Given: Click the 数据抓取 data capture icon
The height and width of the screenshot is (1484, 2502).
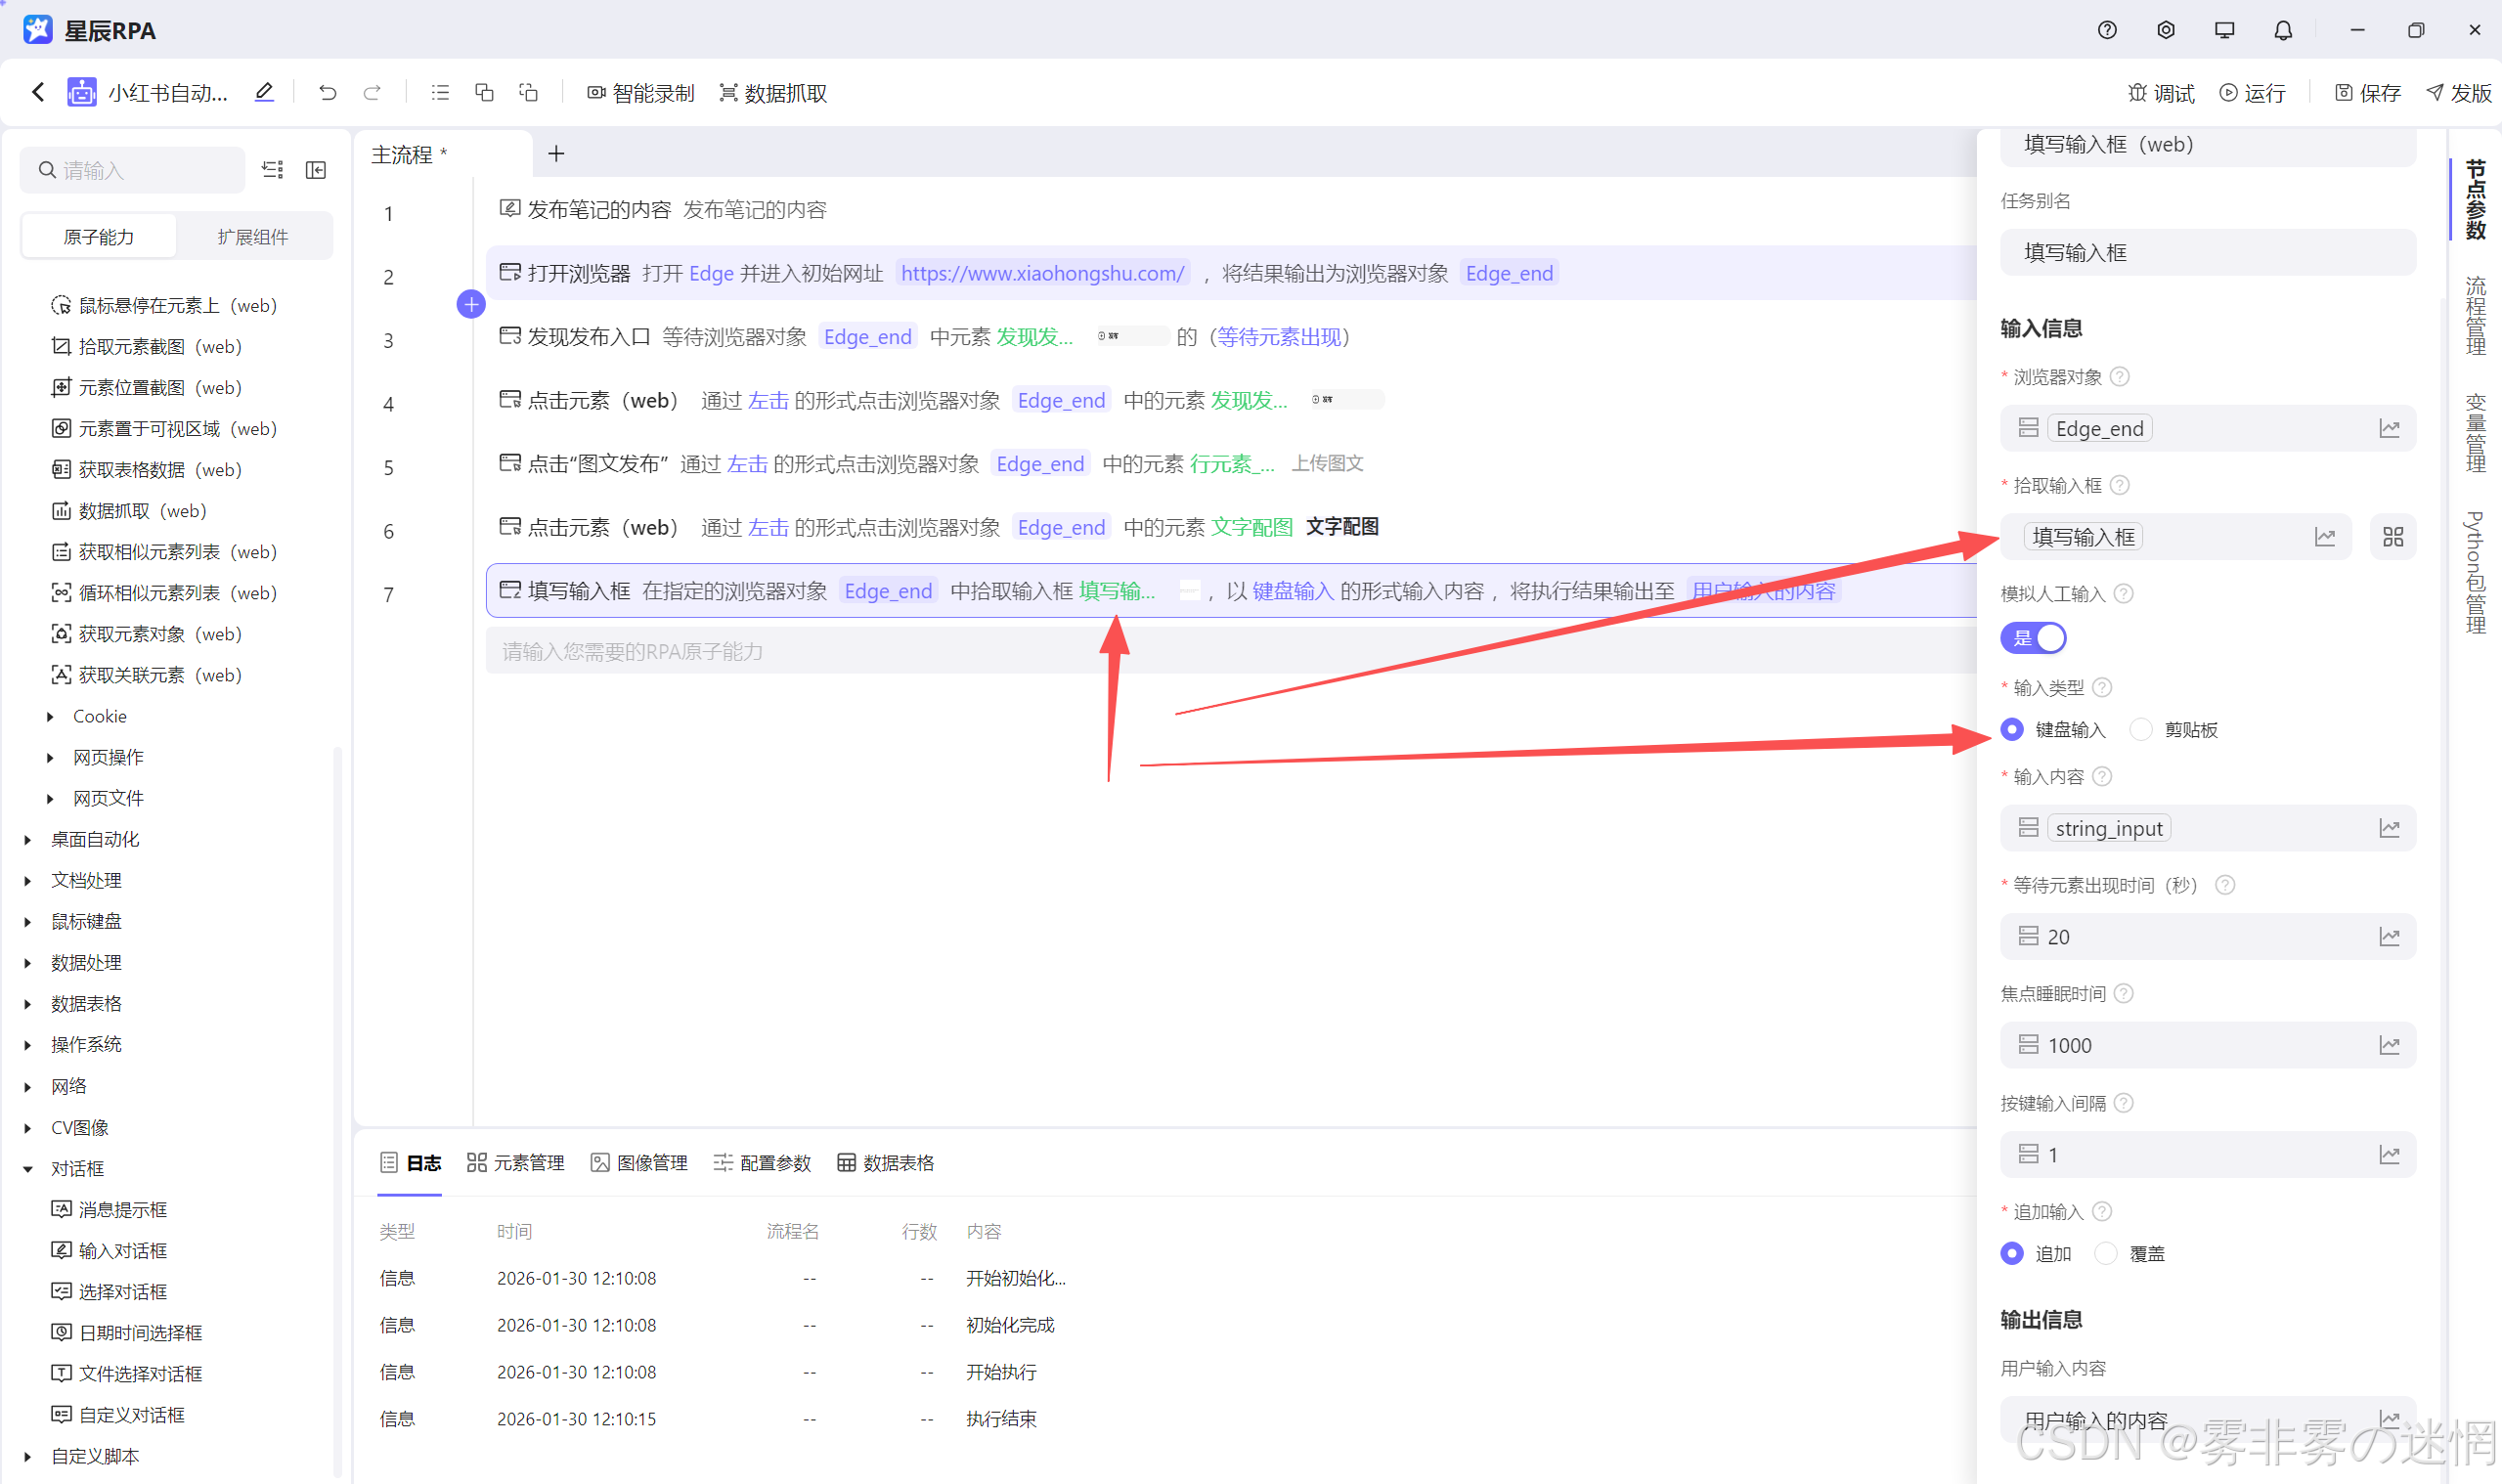Looking at the screenshot, I should coord(728,93).
